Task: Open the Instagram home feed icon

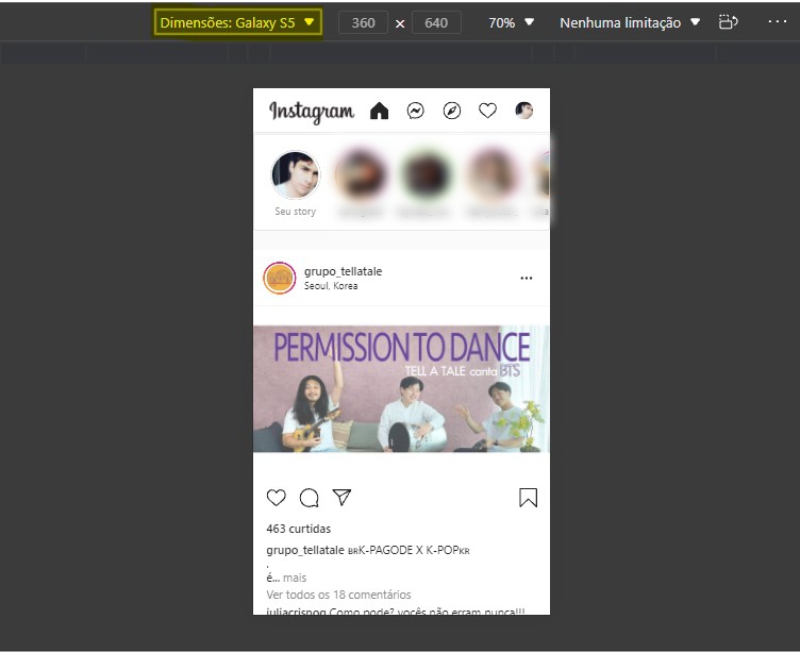Action: click(379, 110)
